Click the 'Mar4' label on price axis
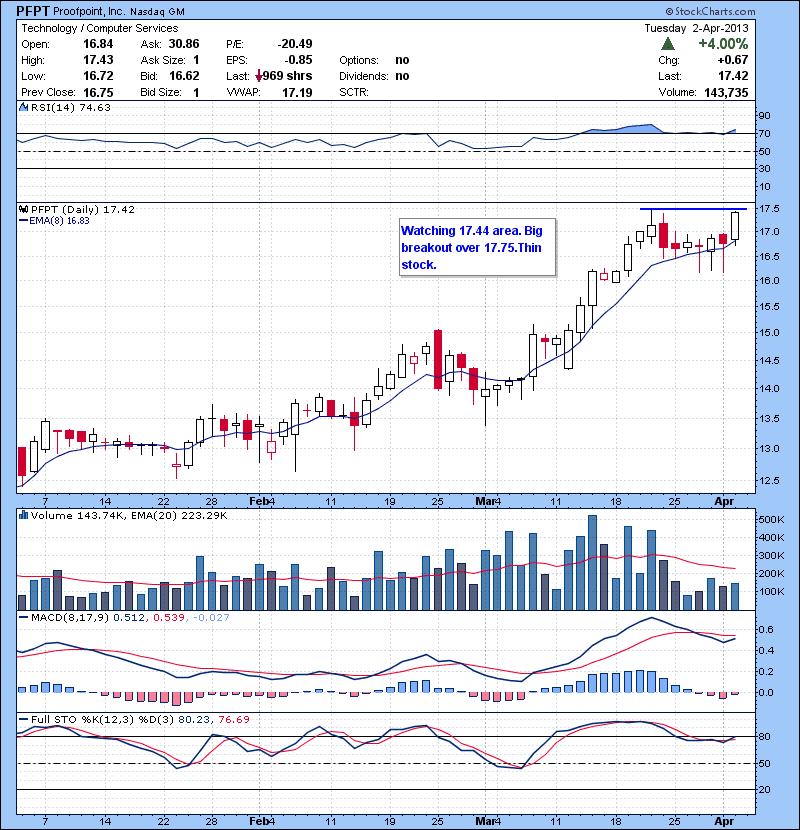Image resolution: width=800 pixels, height=830 pixels. pyautogui.click(x=488, y=501)
